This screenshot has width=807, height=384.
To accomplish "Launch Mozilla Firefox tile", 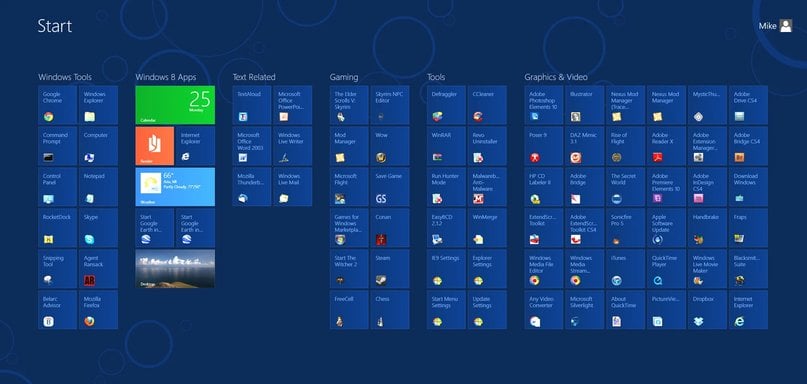I will point(98,310).
